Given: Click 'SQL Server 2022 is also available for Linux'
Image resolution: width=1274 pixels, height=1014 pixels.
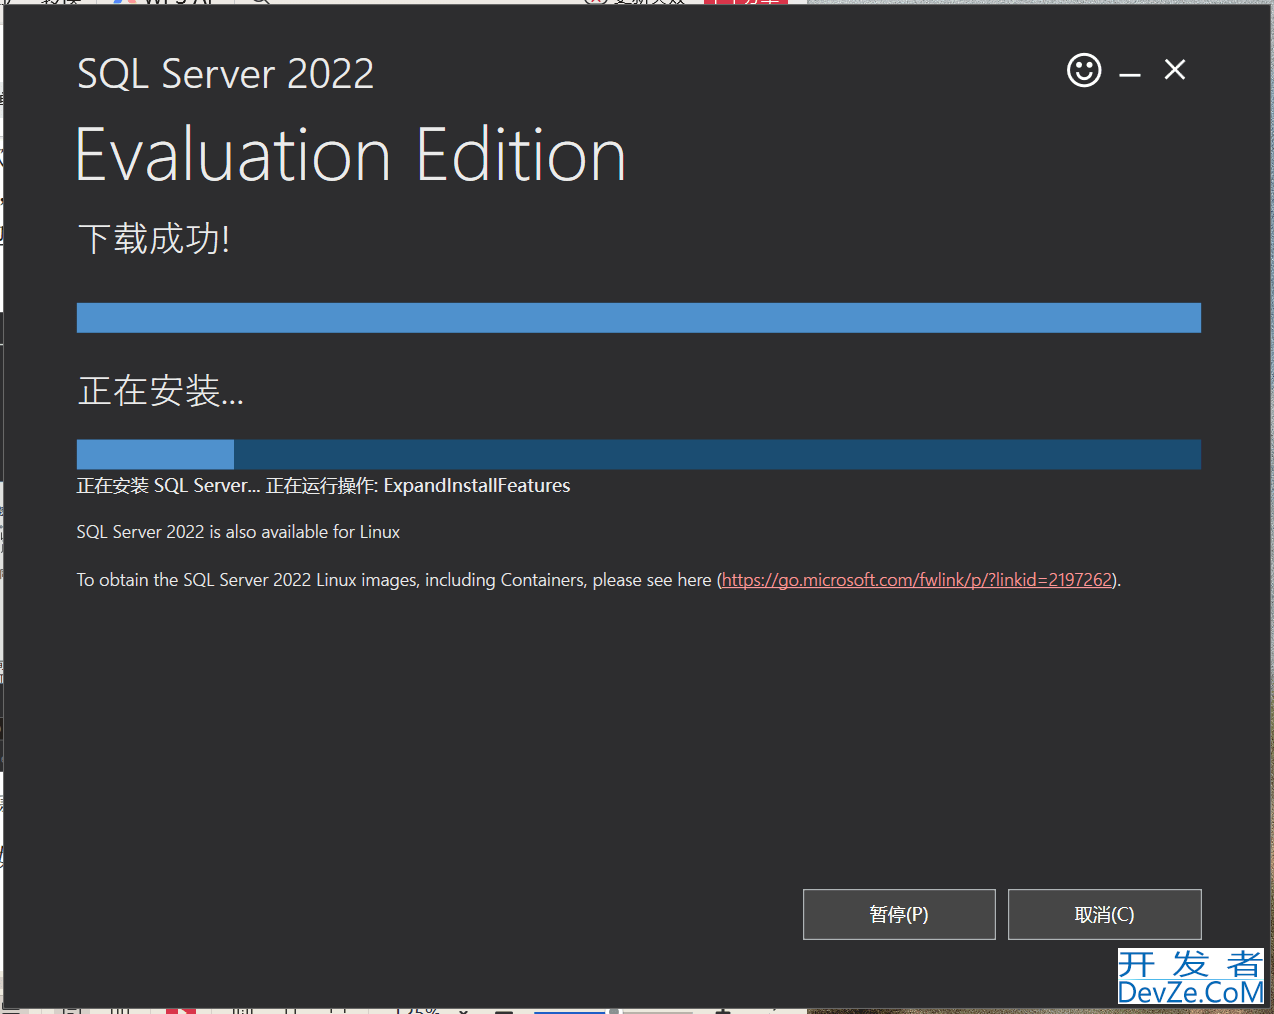Looking at the screenshot, I should click(x=238, y=532).
